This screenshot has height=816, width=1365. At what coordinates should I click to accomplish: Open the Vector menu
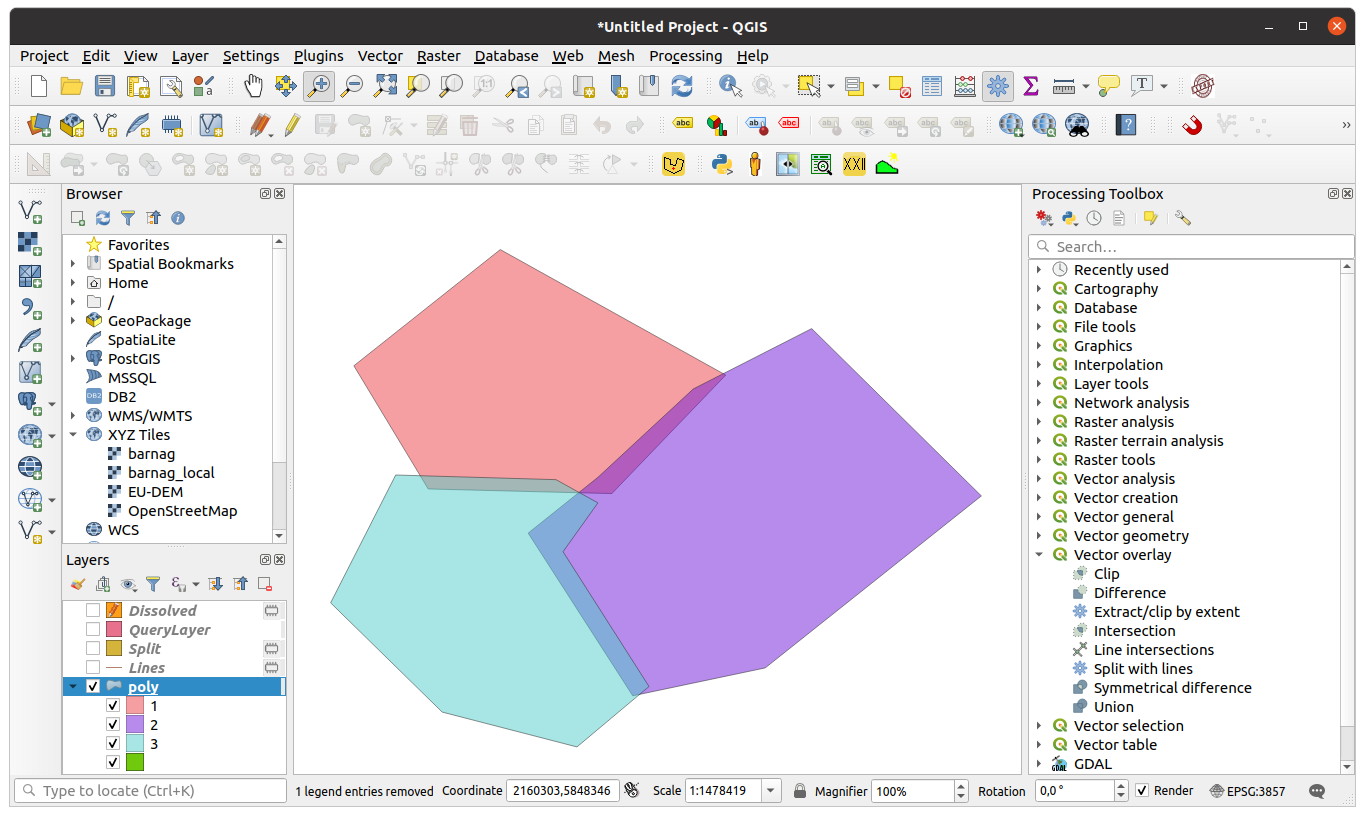tap(380, 56)
